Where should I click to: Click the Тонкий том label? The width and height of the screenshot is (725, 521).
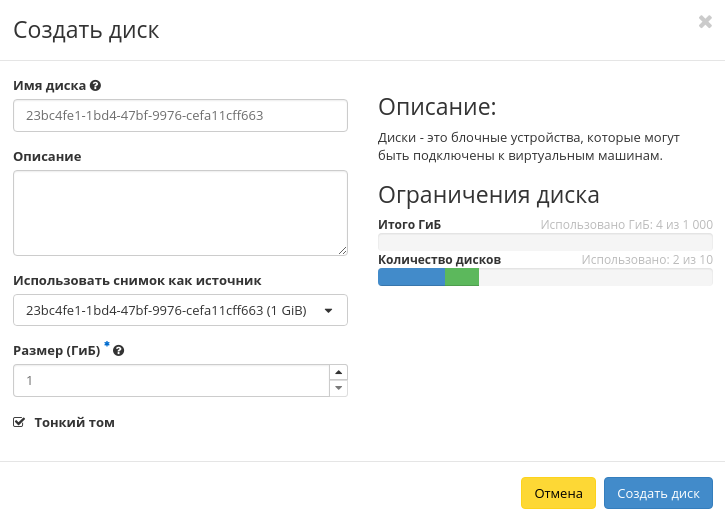(74, 422)
